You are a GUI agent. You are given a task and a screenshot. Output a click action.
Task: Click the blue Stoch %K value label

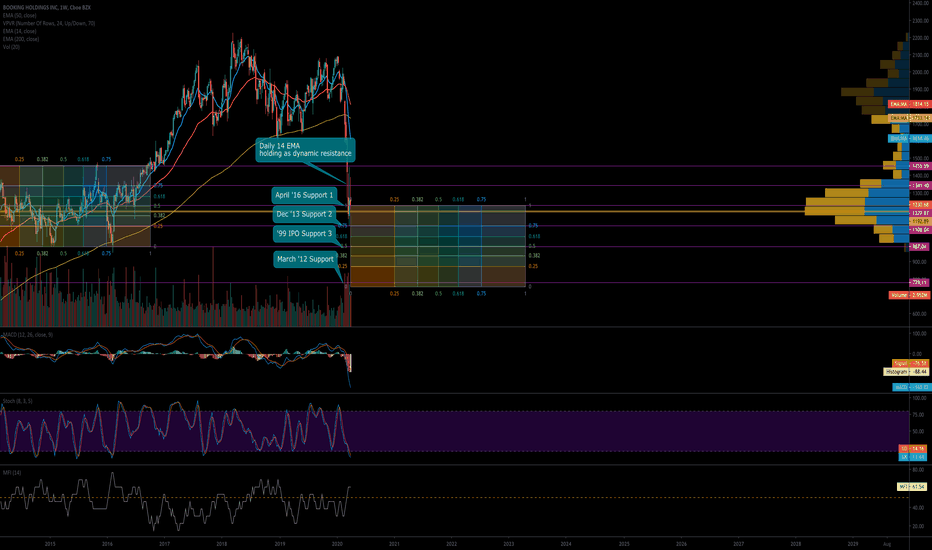(912, 457)
